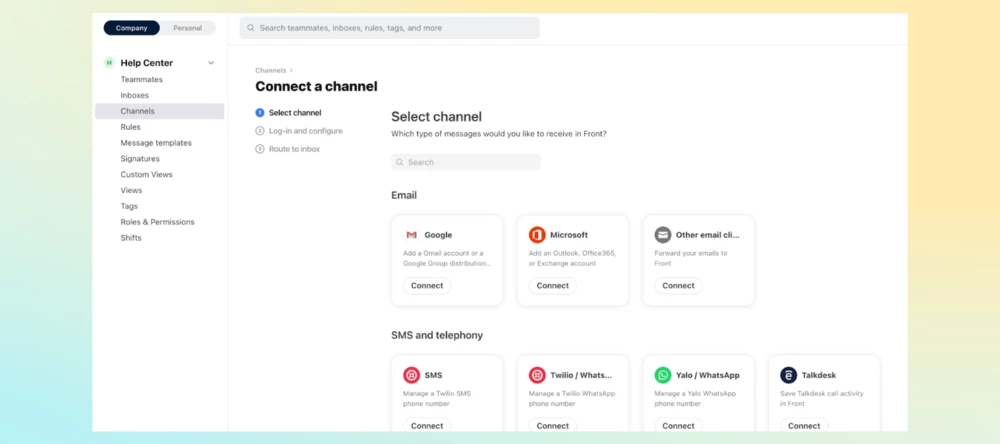Click the Talkdesk card title
Screen dimensions: 1000x444
pyautogui.click(x=819, y=375)
